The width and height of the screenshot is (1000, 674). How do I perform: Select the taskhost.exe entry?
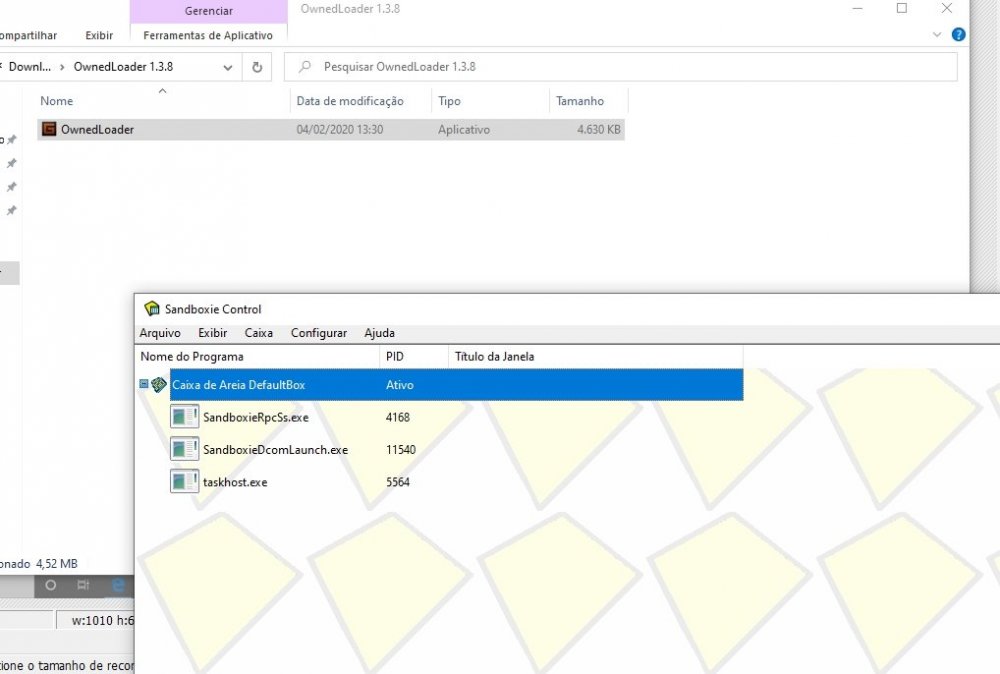tap(235, 482)
